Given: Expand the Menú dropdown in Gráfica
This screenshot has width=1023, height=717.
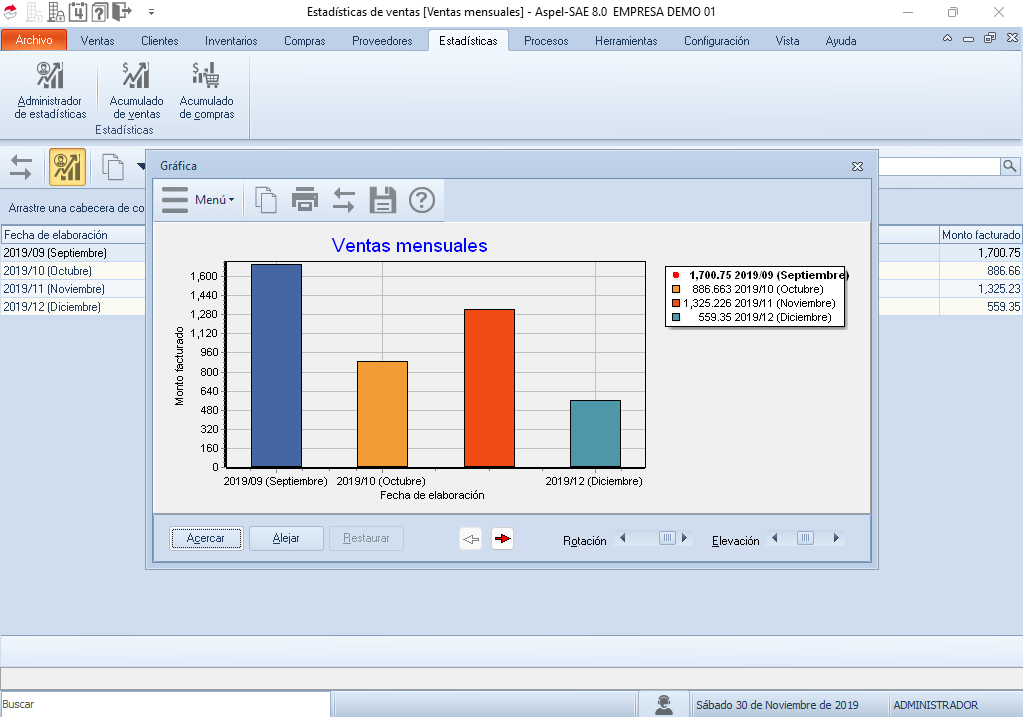Looking at the screenshot, I should point(198,200).
